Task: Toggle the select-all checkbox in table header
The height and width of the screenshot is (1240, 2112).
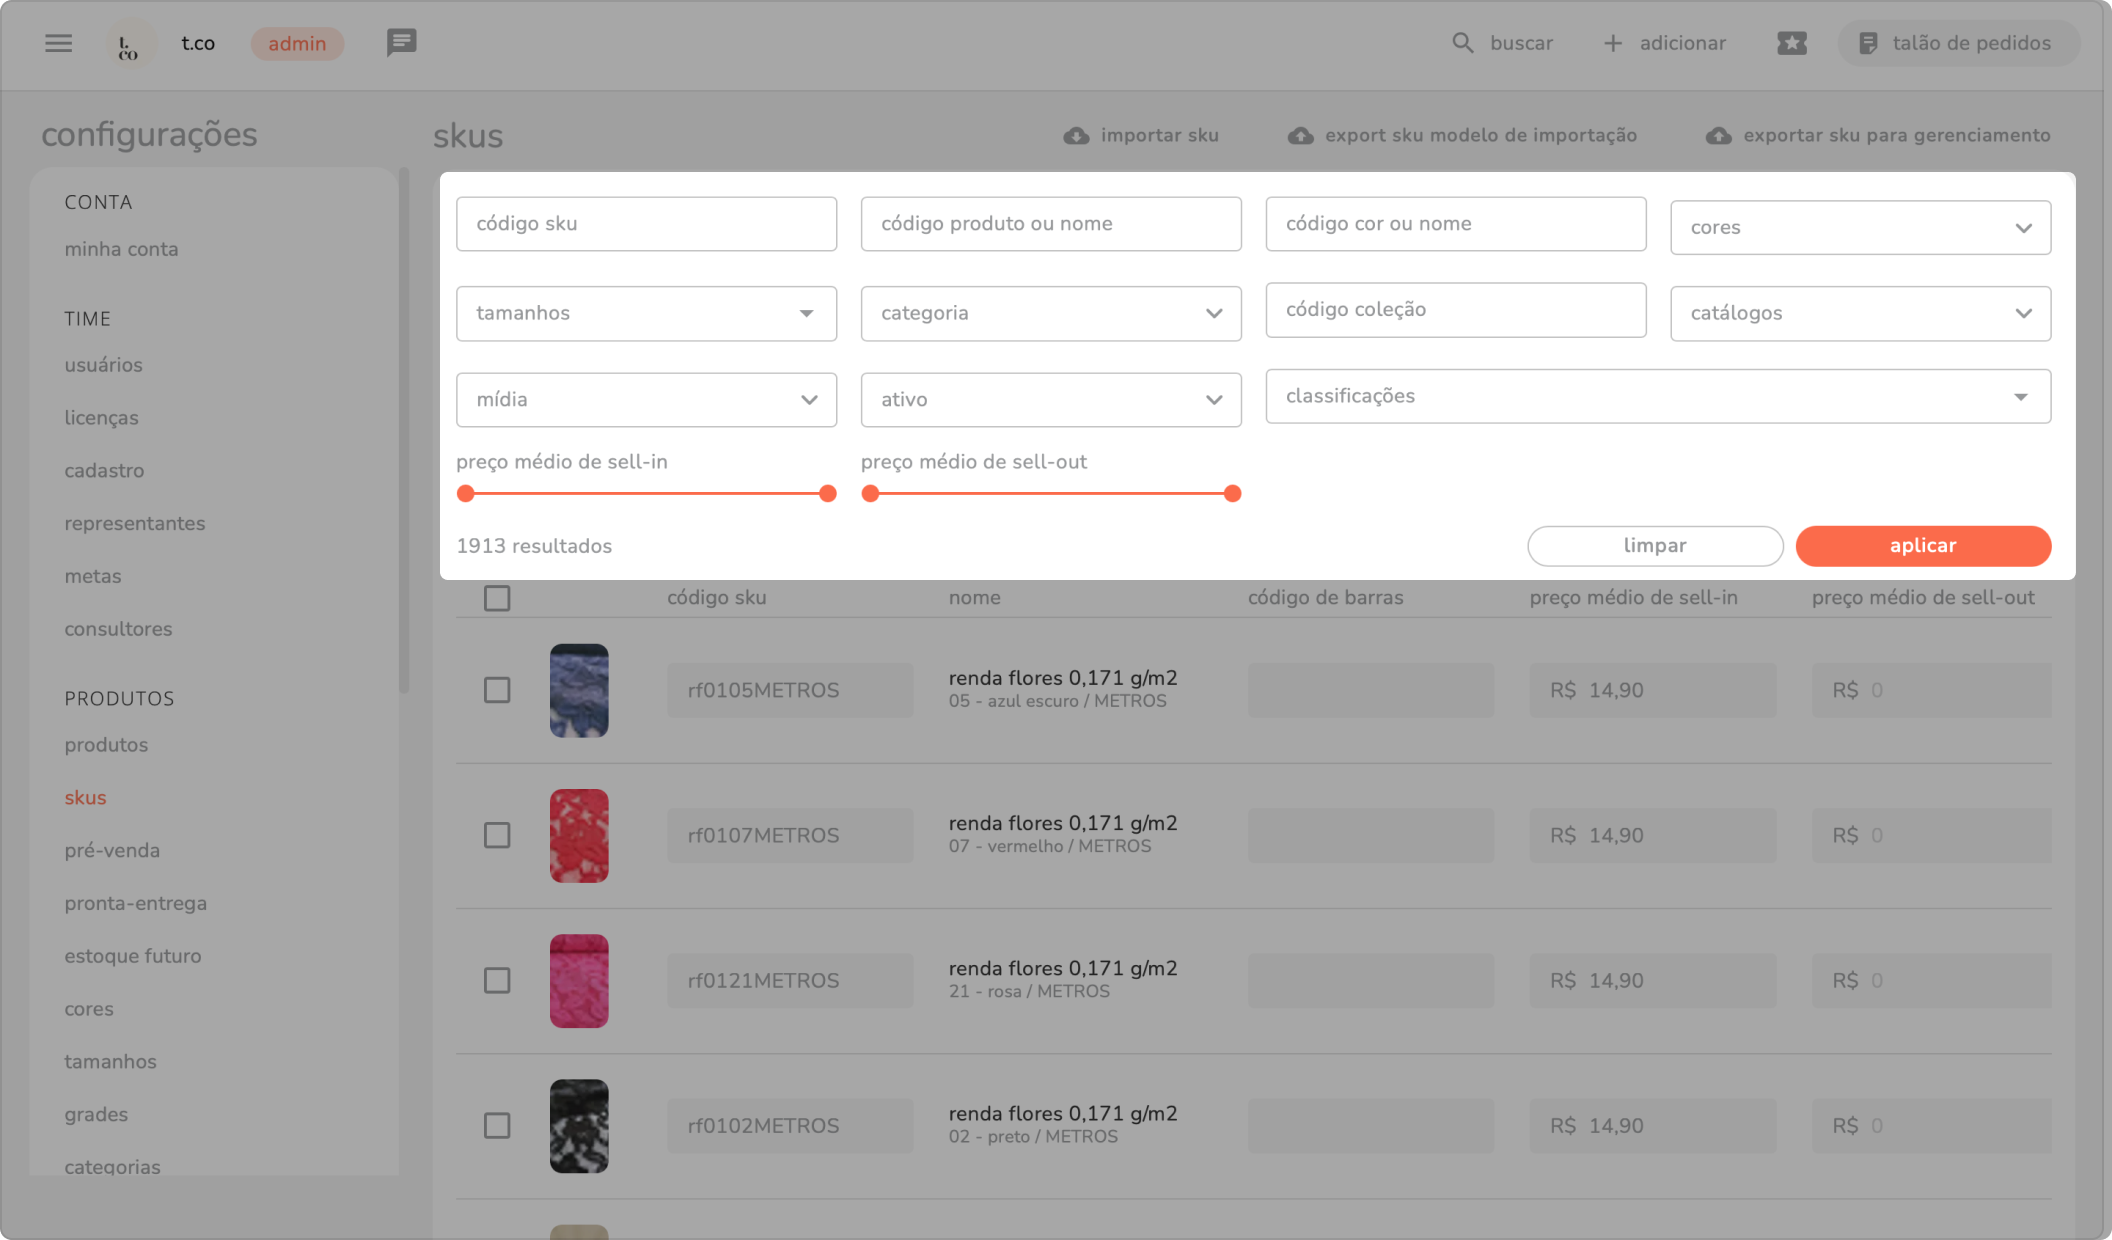Action: (x=497, y=598)
